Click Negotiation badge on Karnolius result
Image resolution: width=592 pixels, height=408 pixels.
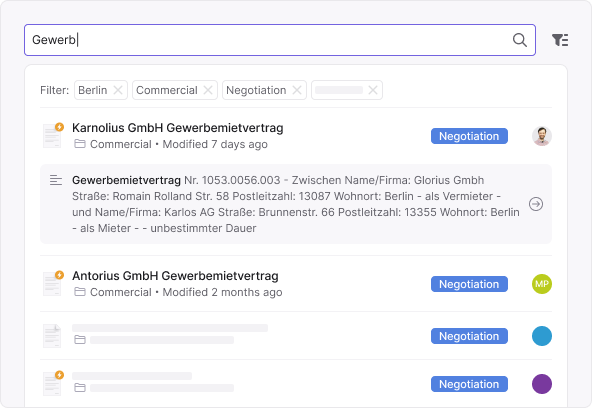[469, 136]
